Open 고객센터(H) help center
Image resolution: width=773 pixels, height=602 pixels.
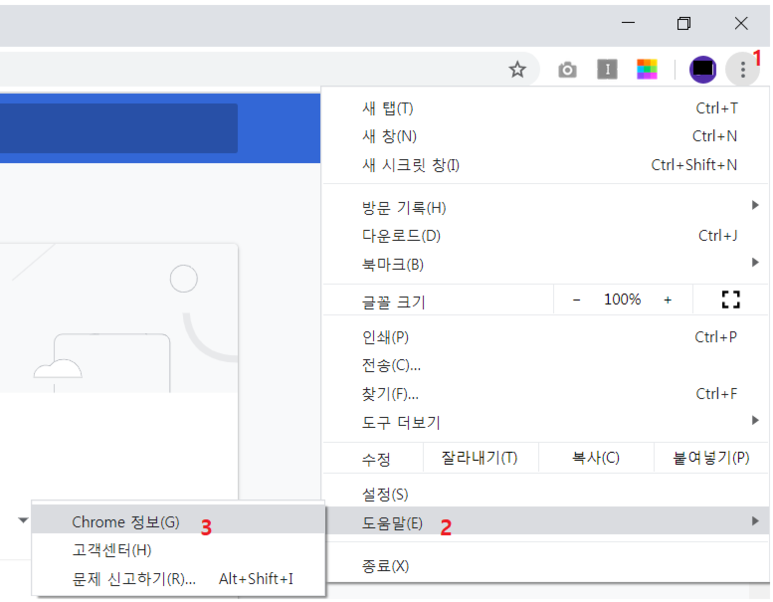pyautogui.click(x=178, y=550)
